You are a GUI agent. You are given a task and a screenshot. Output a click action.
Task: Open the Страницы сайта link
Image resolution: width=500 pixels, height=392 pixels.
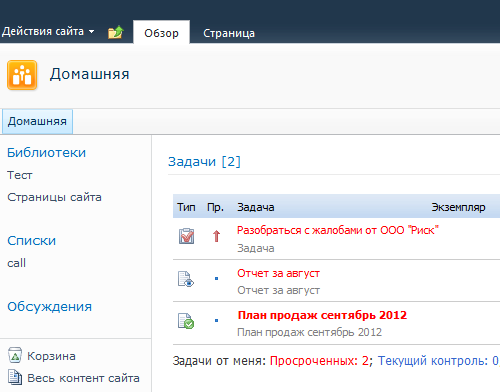coord(54,197)
